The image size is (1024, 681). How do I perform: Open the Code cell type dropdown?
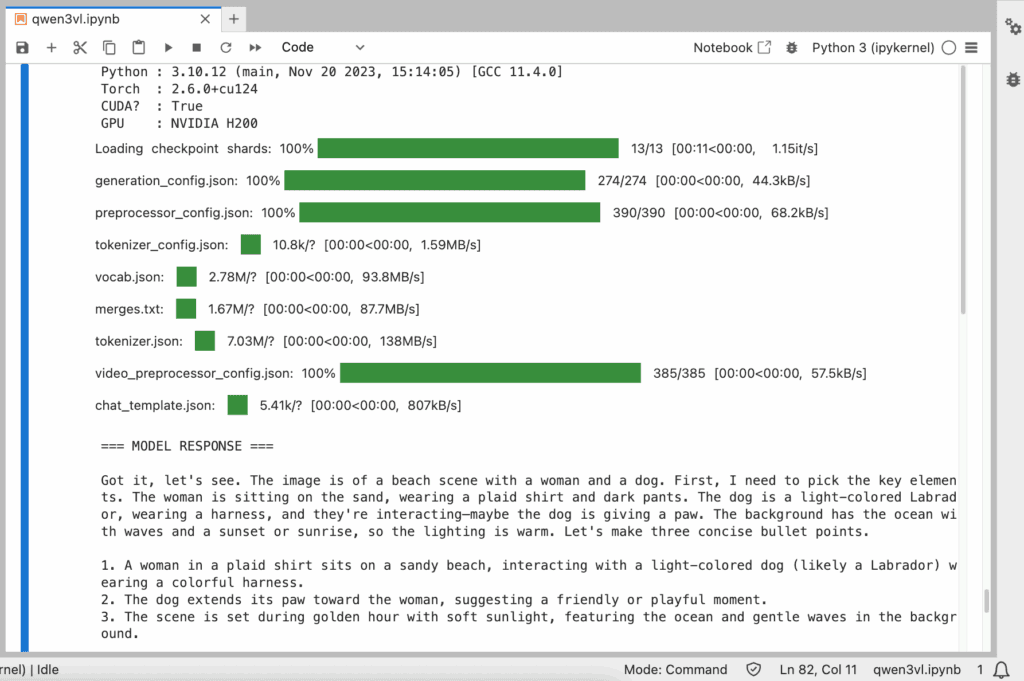click(322, 47)
